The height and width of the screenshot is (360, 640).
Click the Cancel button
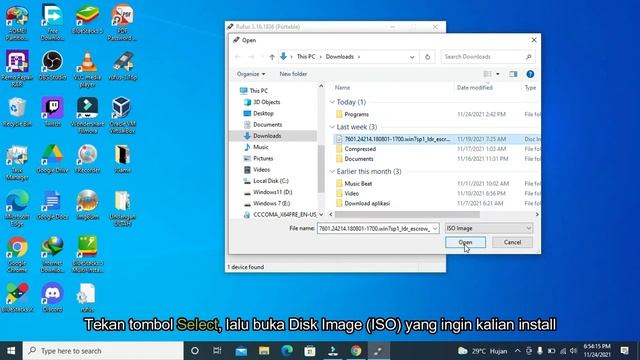pos(512,242)
